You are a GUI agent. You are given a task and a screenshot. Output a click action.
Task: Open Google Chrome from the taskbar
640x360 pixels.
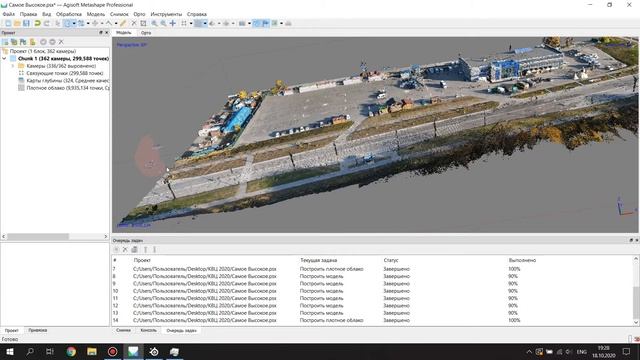coord(71,351)
